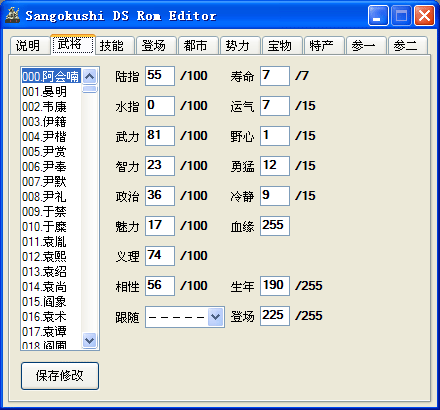Select 016.袁术 in the list

(51, 316)
